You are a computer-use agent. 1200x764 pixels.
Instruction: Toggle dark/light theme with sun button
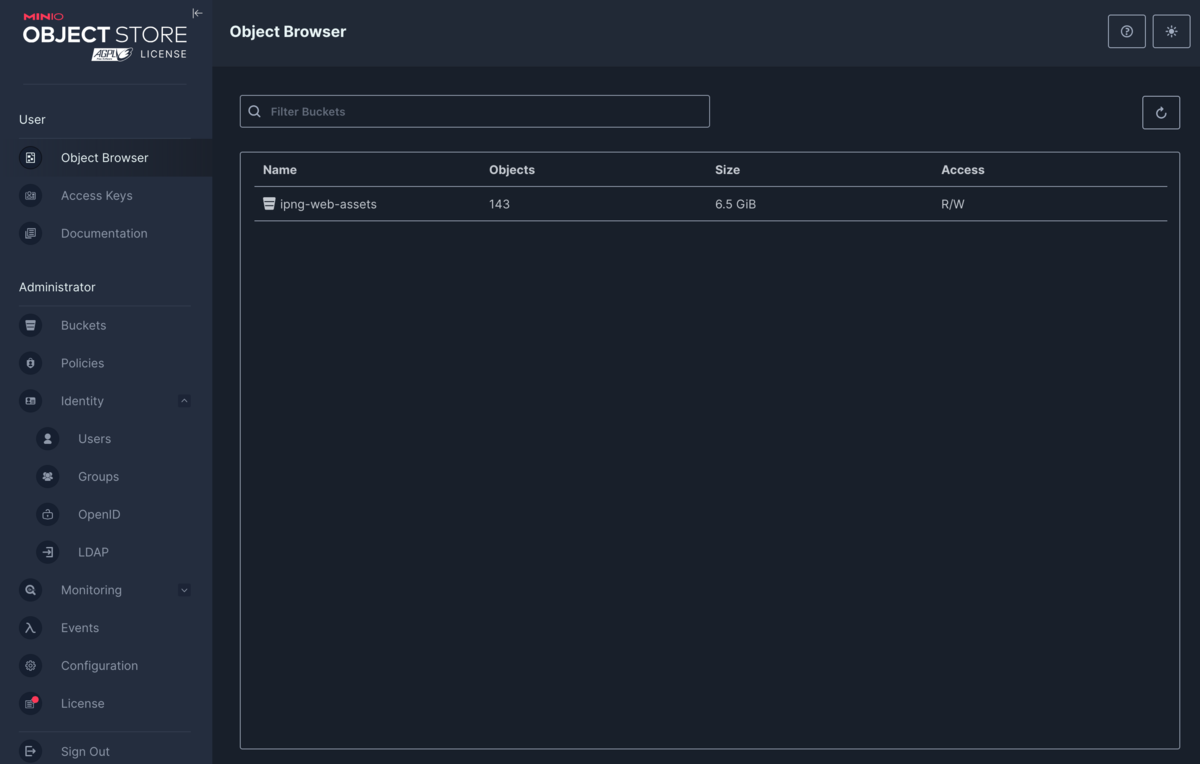[x=1171, y=32]
